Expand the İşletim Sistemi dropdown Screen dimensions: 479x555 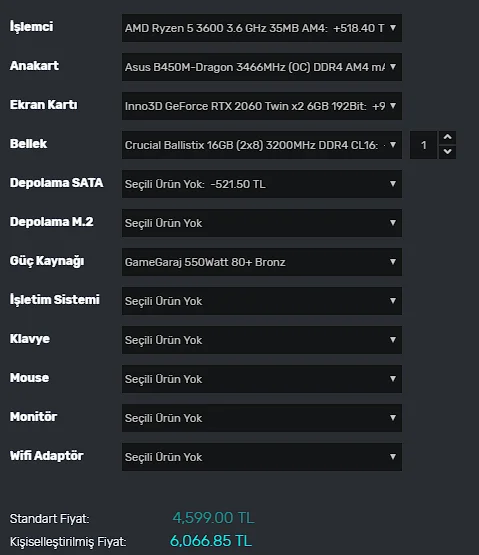[x=262, y=301]
